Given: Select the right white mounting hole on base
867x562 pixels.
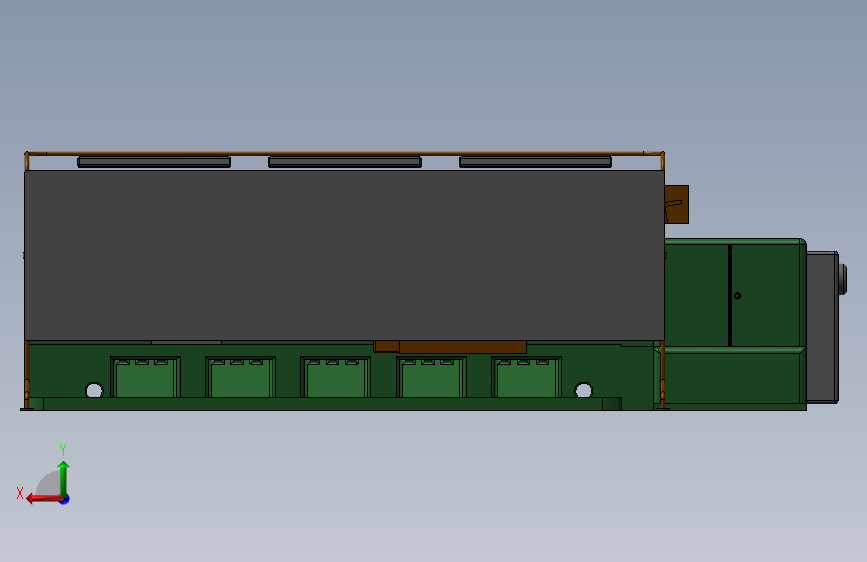Looking at the screenshot, I should (583, 390).
